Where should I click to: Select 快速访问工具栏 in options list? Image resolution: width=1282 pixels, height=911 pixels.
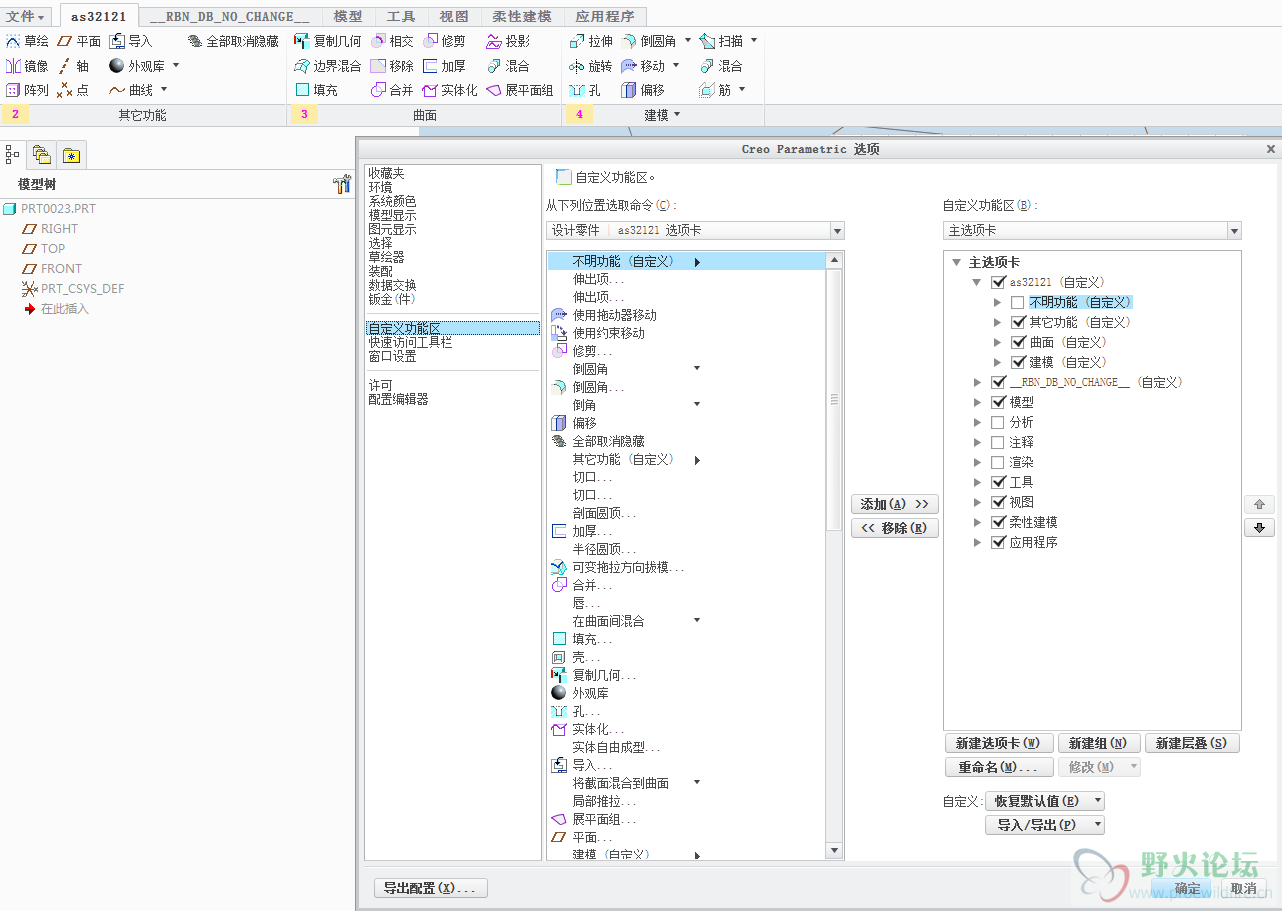(x=410, y=342)
